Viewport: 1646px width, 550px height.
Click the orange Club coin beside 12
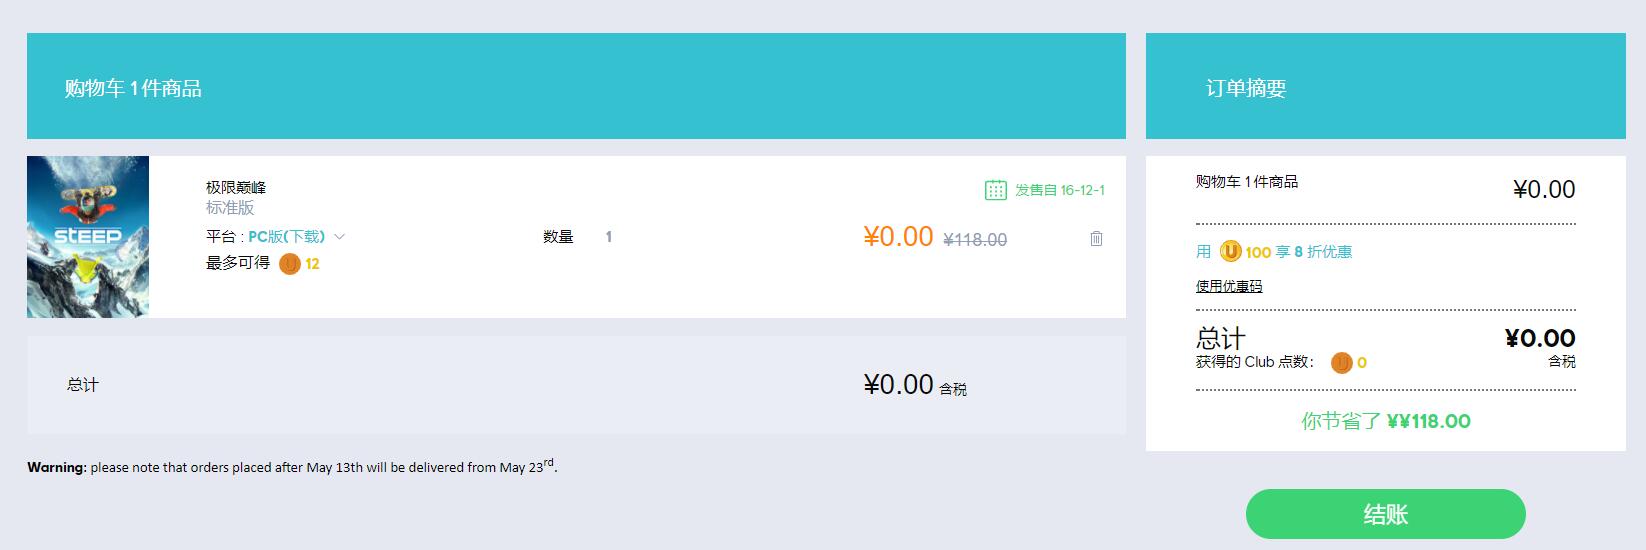pyautogui.click(x=290, y=264)
